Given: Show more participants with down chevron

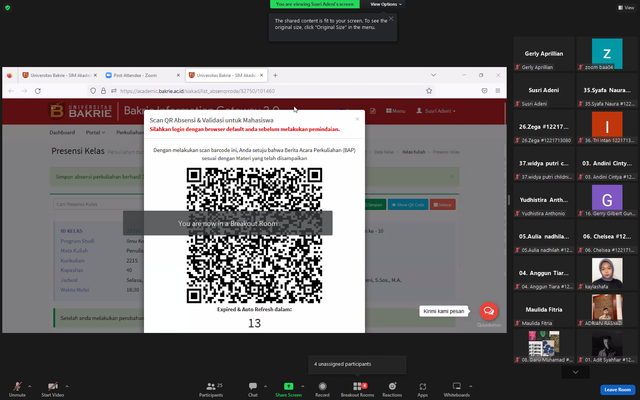Looking at the screenshot, I should 576,372.
